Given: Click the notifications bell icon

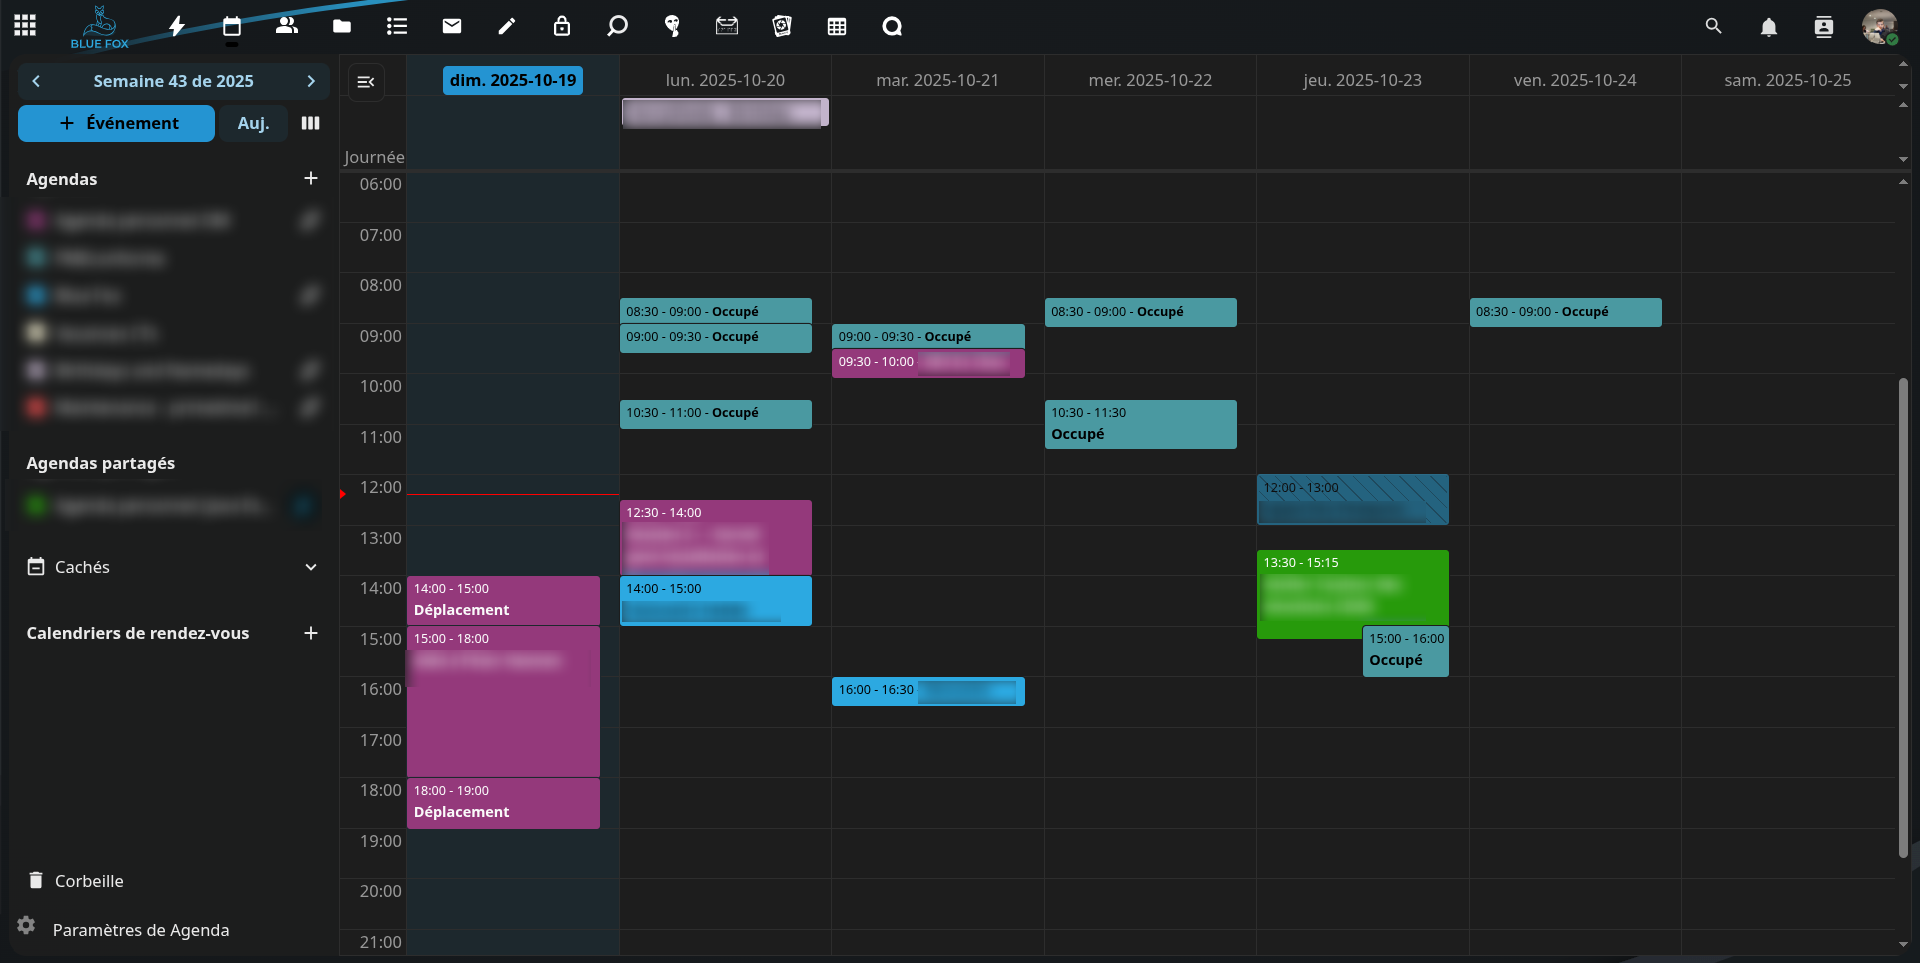Looking at the screenshot, I should point(1768,27).
